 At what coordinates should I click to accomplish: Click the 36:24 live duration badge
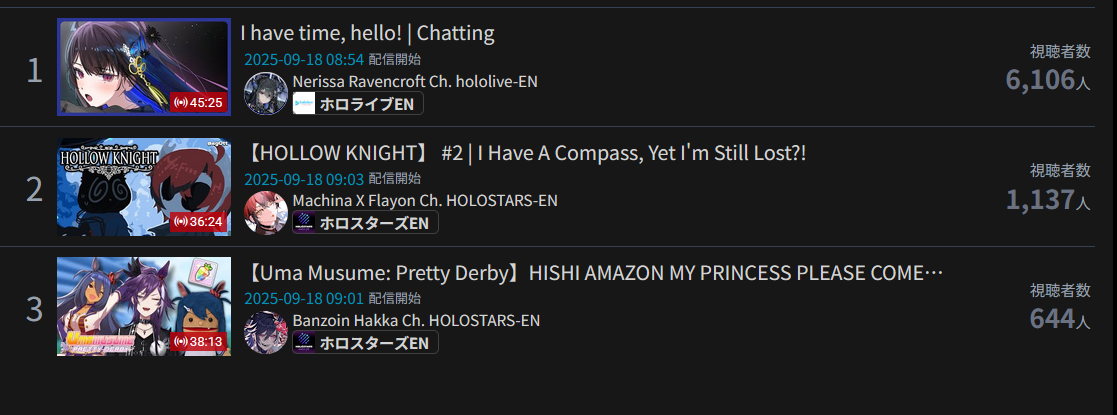pos(198,222)
